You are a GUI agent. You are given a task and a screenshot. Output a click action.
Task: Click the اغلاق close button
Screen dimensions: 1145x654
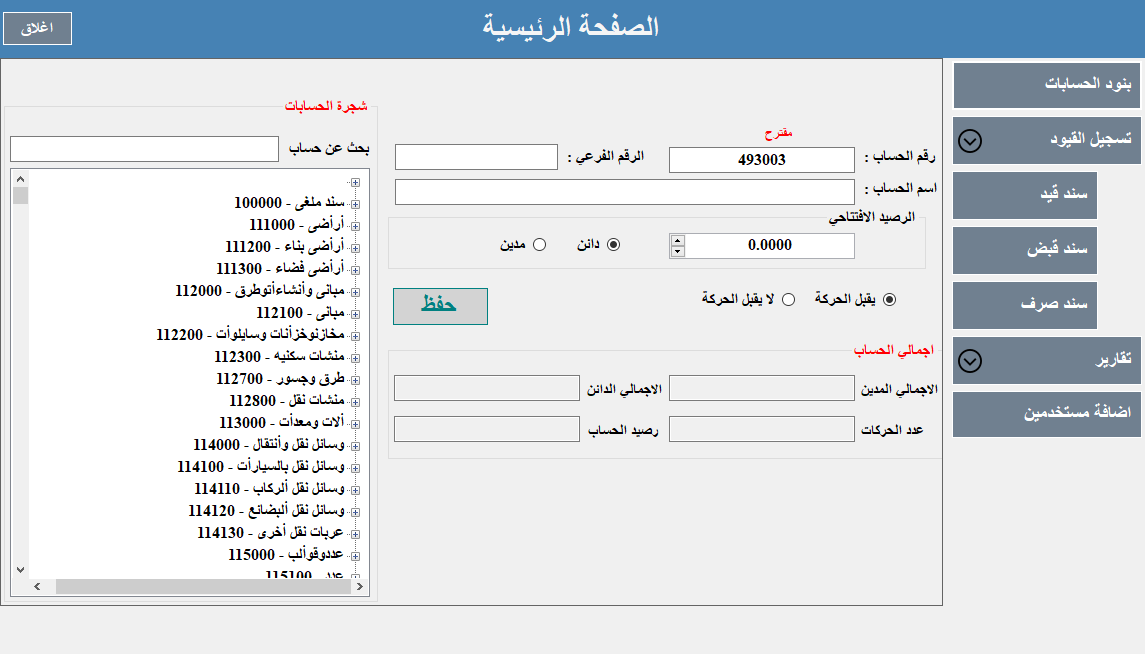tap(37, 28)
